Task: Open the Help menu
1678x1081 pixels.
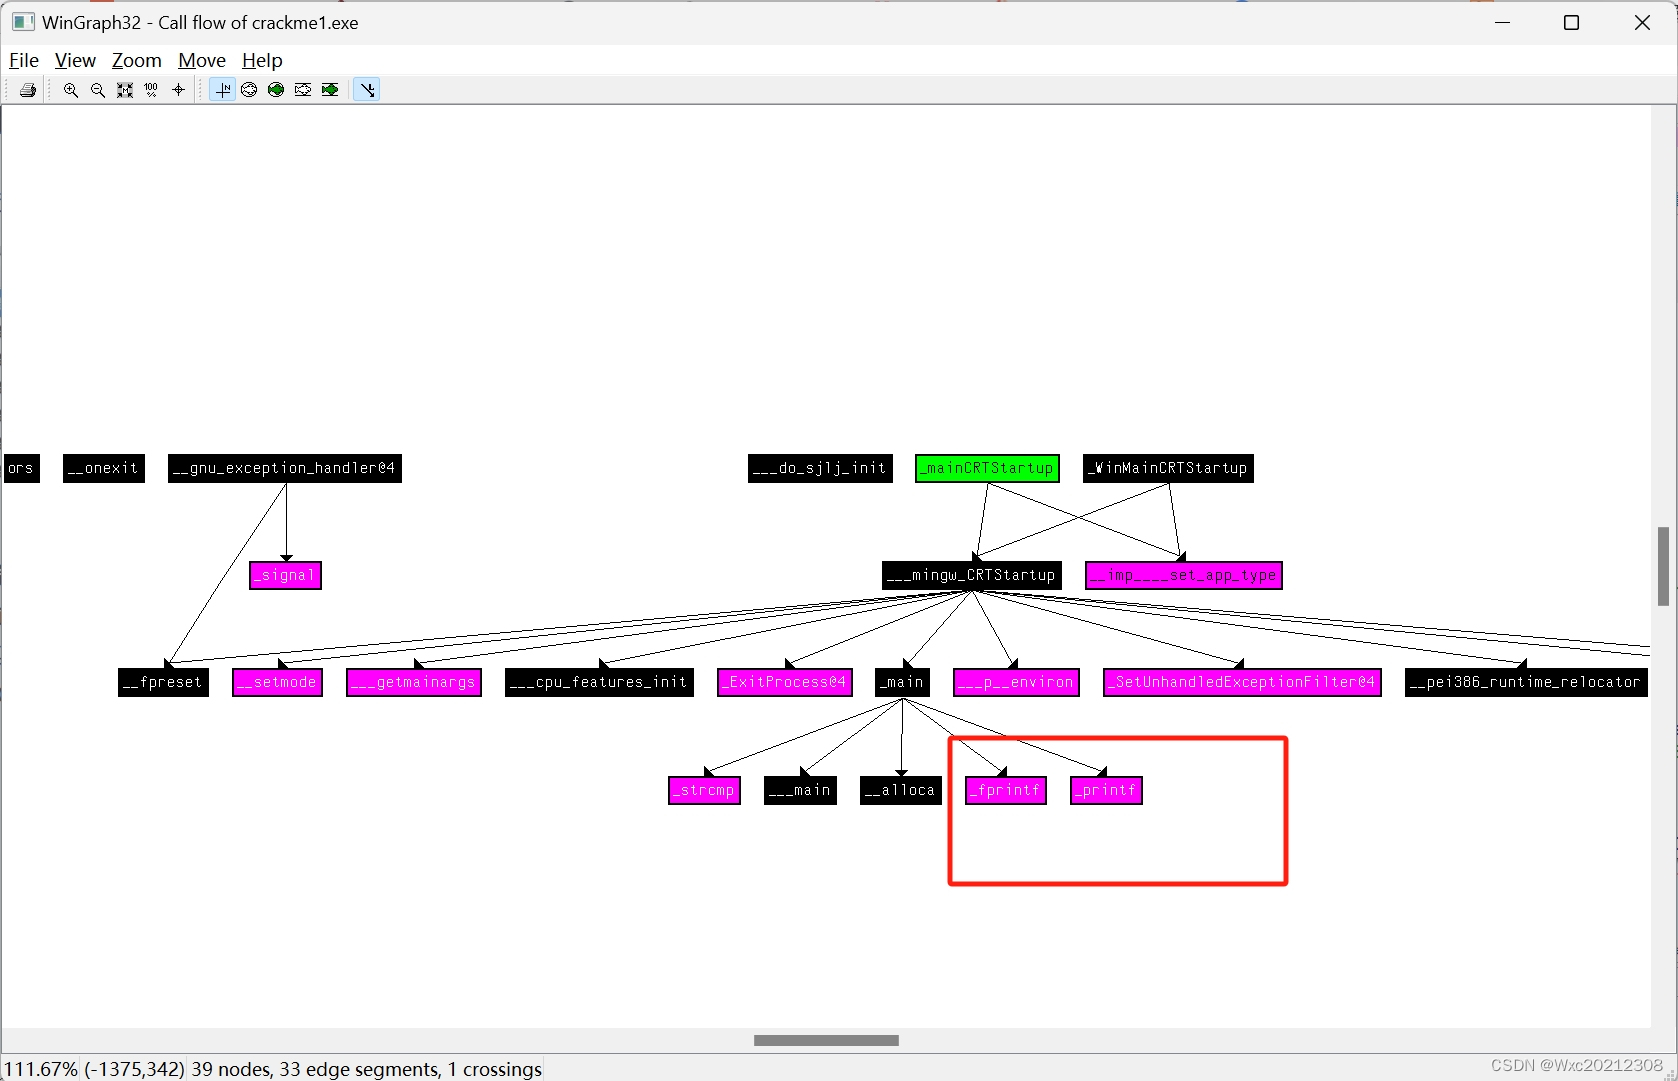Action: [262, 60]
